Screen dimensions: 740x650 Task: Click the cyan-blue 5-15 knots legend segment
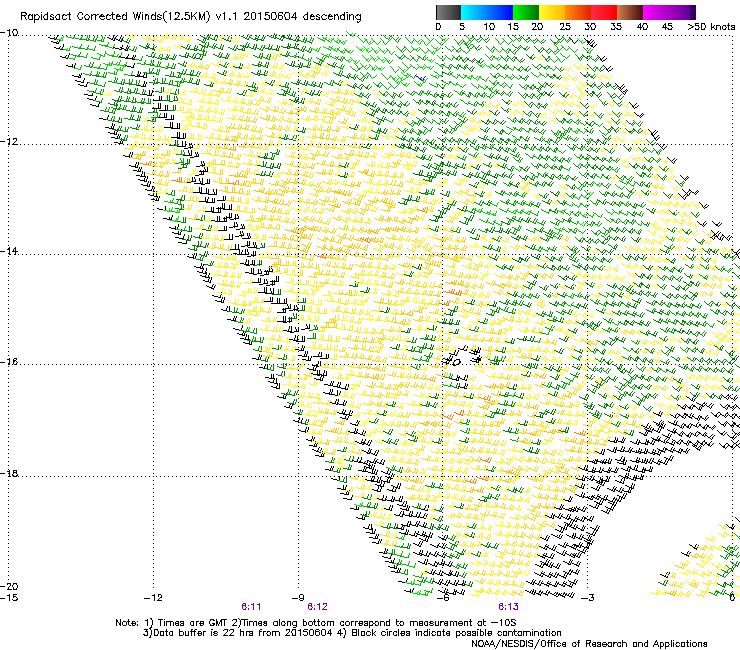click(x=487, y=12)
